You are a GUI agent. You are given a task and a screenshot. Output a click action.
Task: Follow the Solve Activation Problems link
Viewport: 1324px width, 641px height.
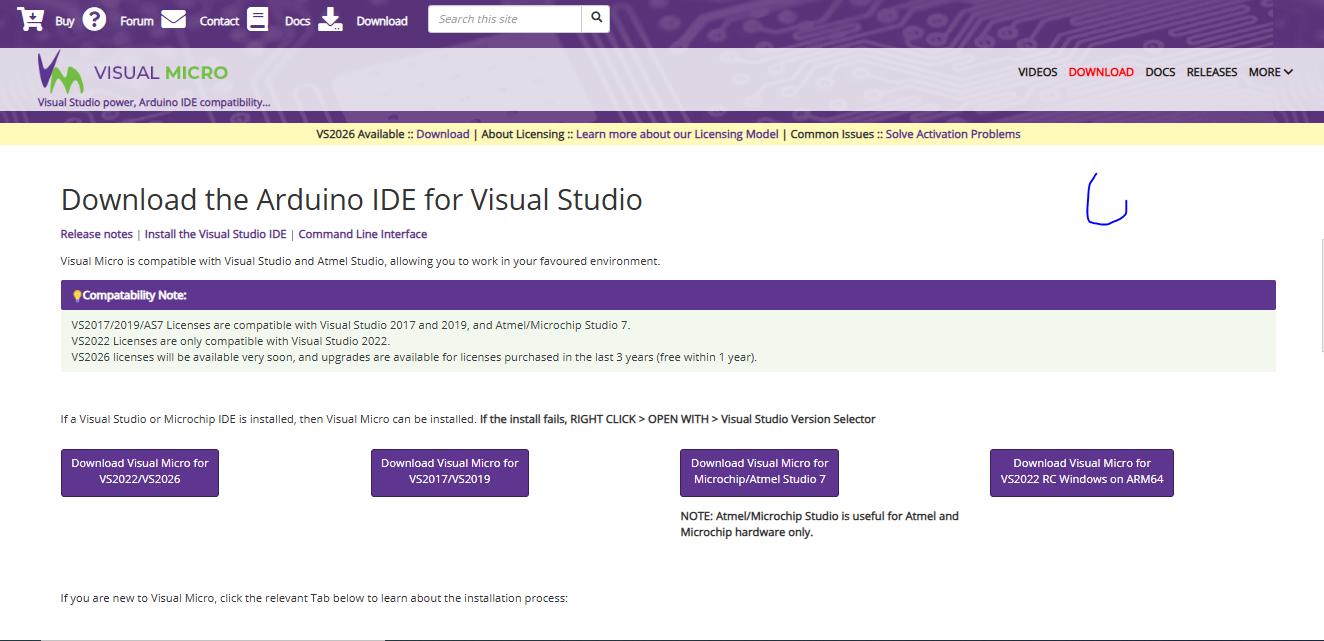952,134
